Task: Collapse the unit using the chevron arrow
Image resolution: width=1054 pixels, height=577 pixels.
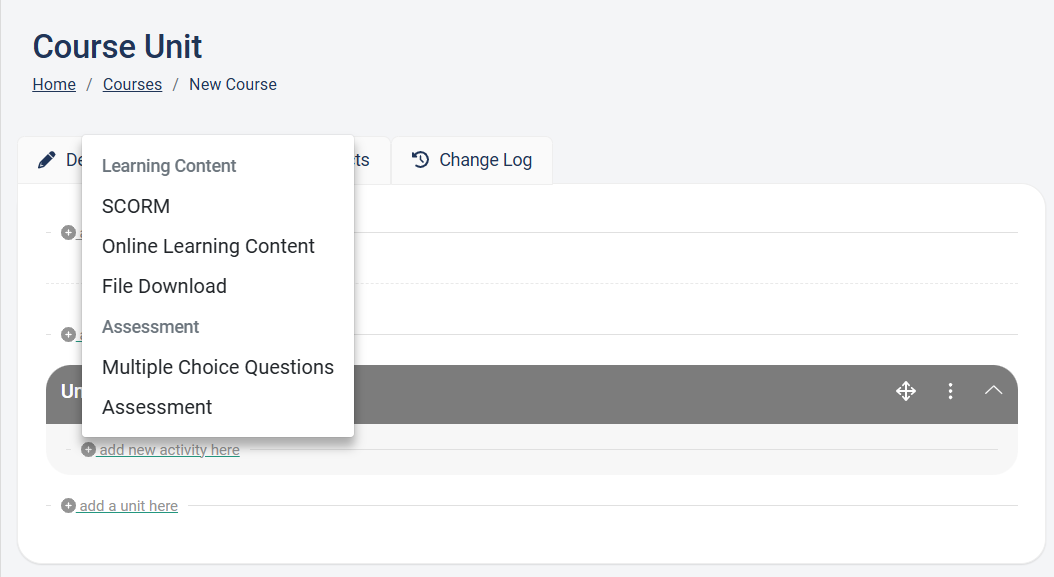Action: pos(993,391)
